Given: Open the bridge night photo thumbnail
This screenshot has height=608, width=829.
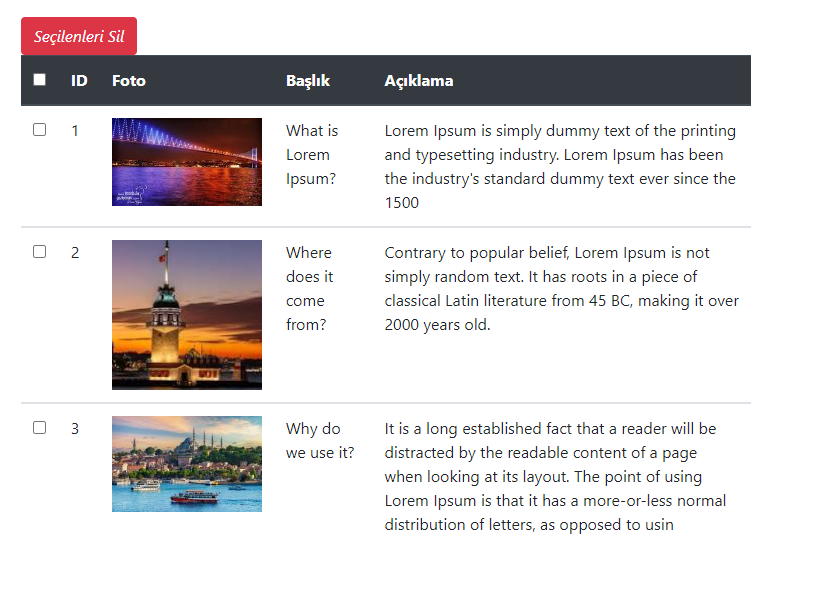Looking at the screenshot, I should coord(187,162).
